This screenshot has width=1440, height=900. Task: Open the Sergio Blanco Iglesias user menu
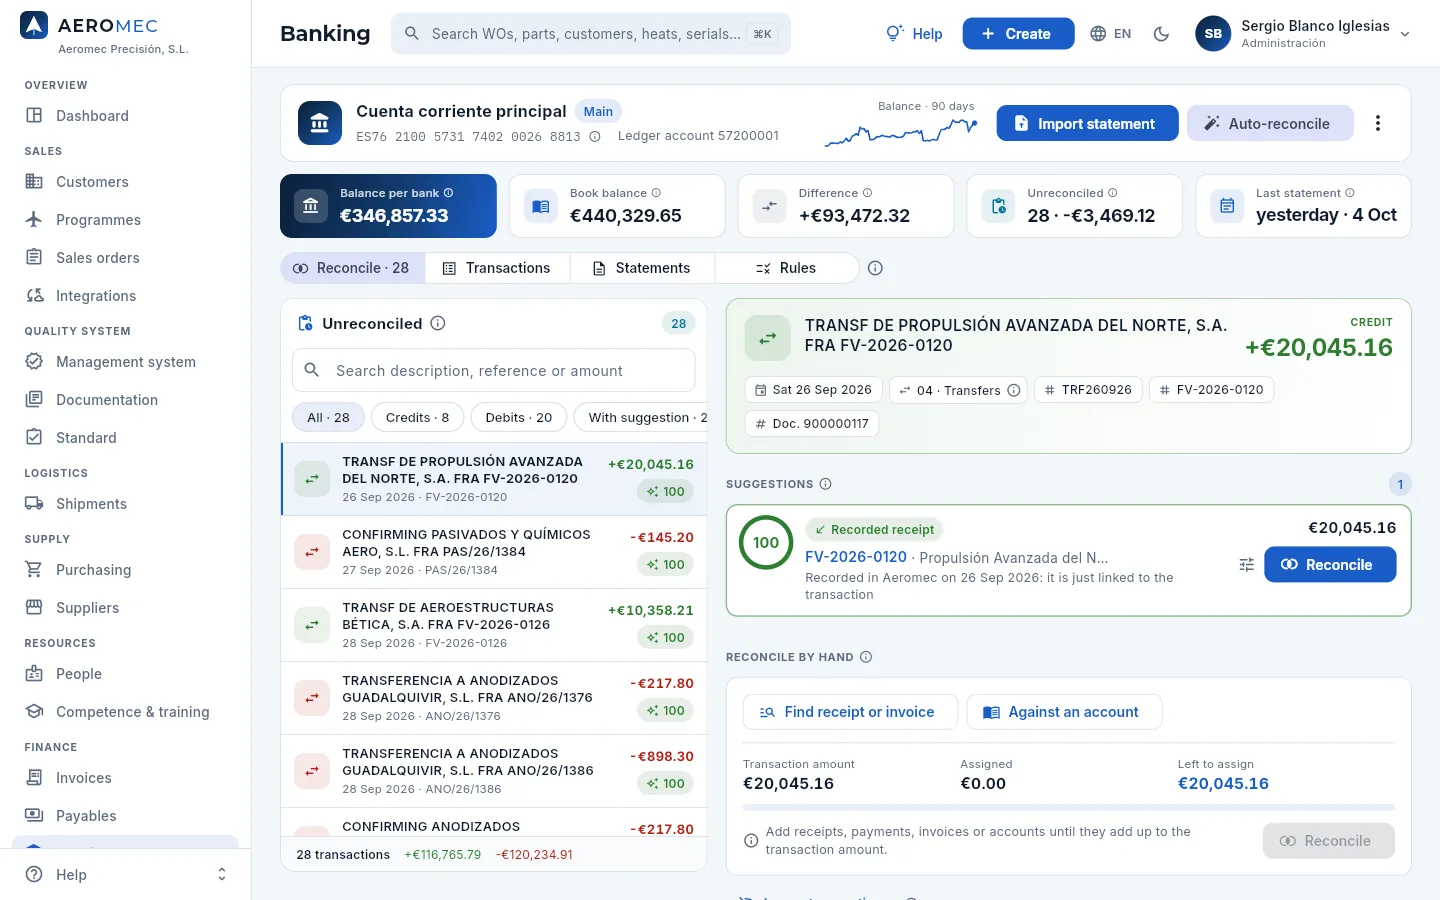coord(1303,34)
